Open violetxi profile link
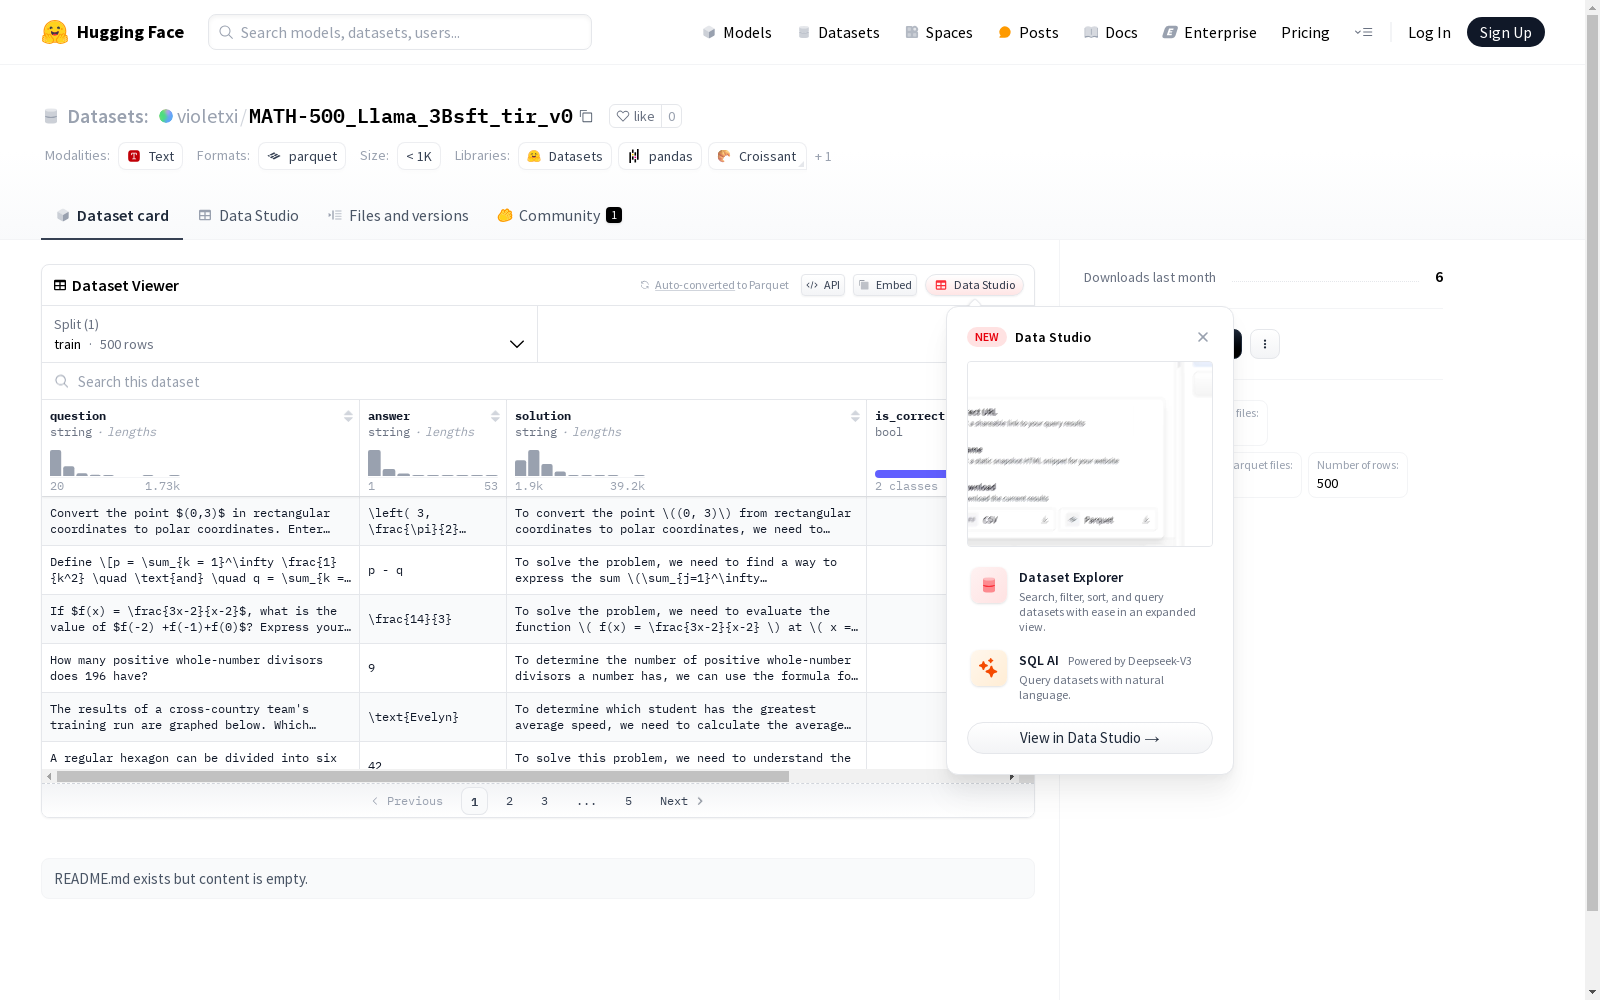This screenshot has height=1000, width=1600. [x=207, y=117]
